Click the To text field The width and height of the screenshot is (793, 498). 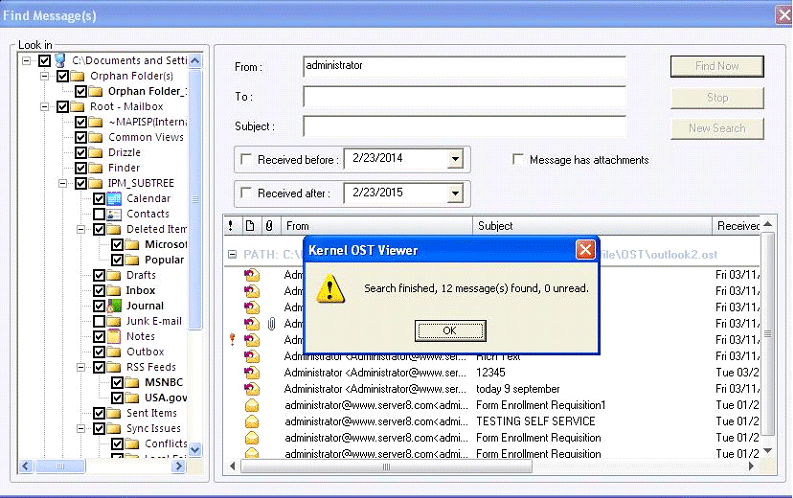pyautogui.click(x=464, y=97)
